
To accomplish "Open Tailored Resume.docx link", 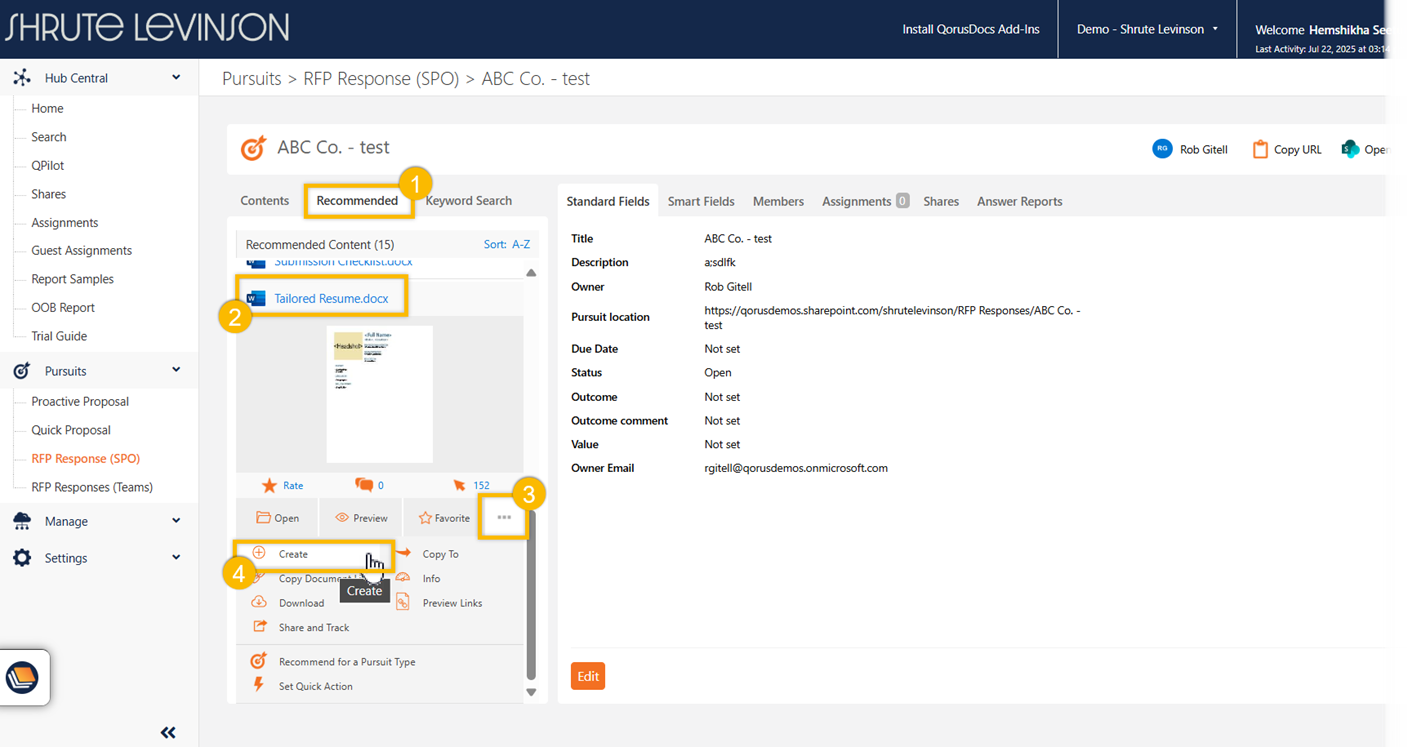I will tap(331, 298).
